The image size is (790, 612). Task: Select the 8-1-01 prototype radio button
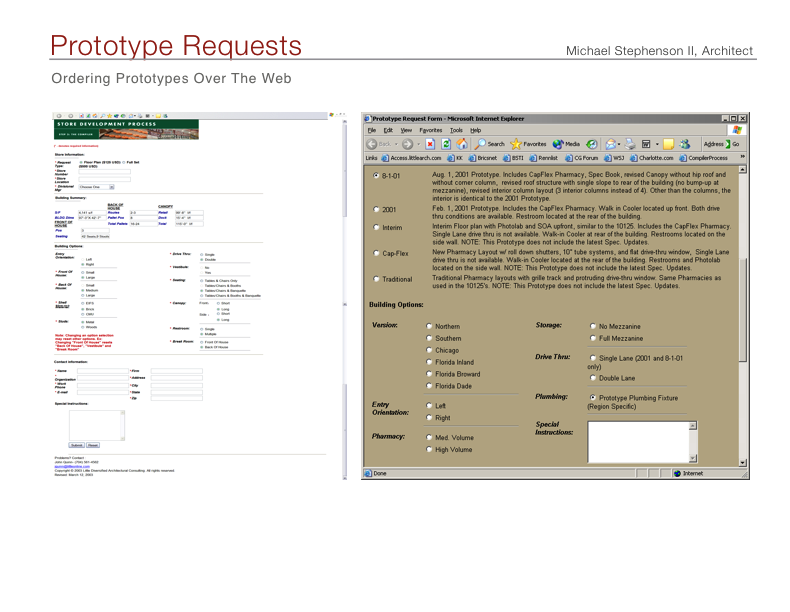[x=376, y=177]
